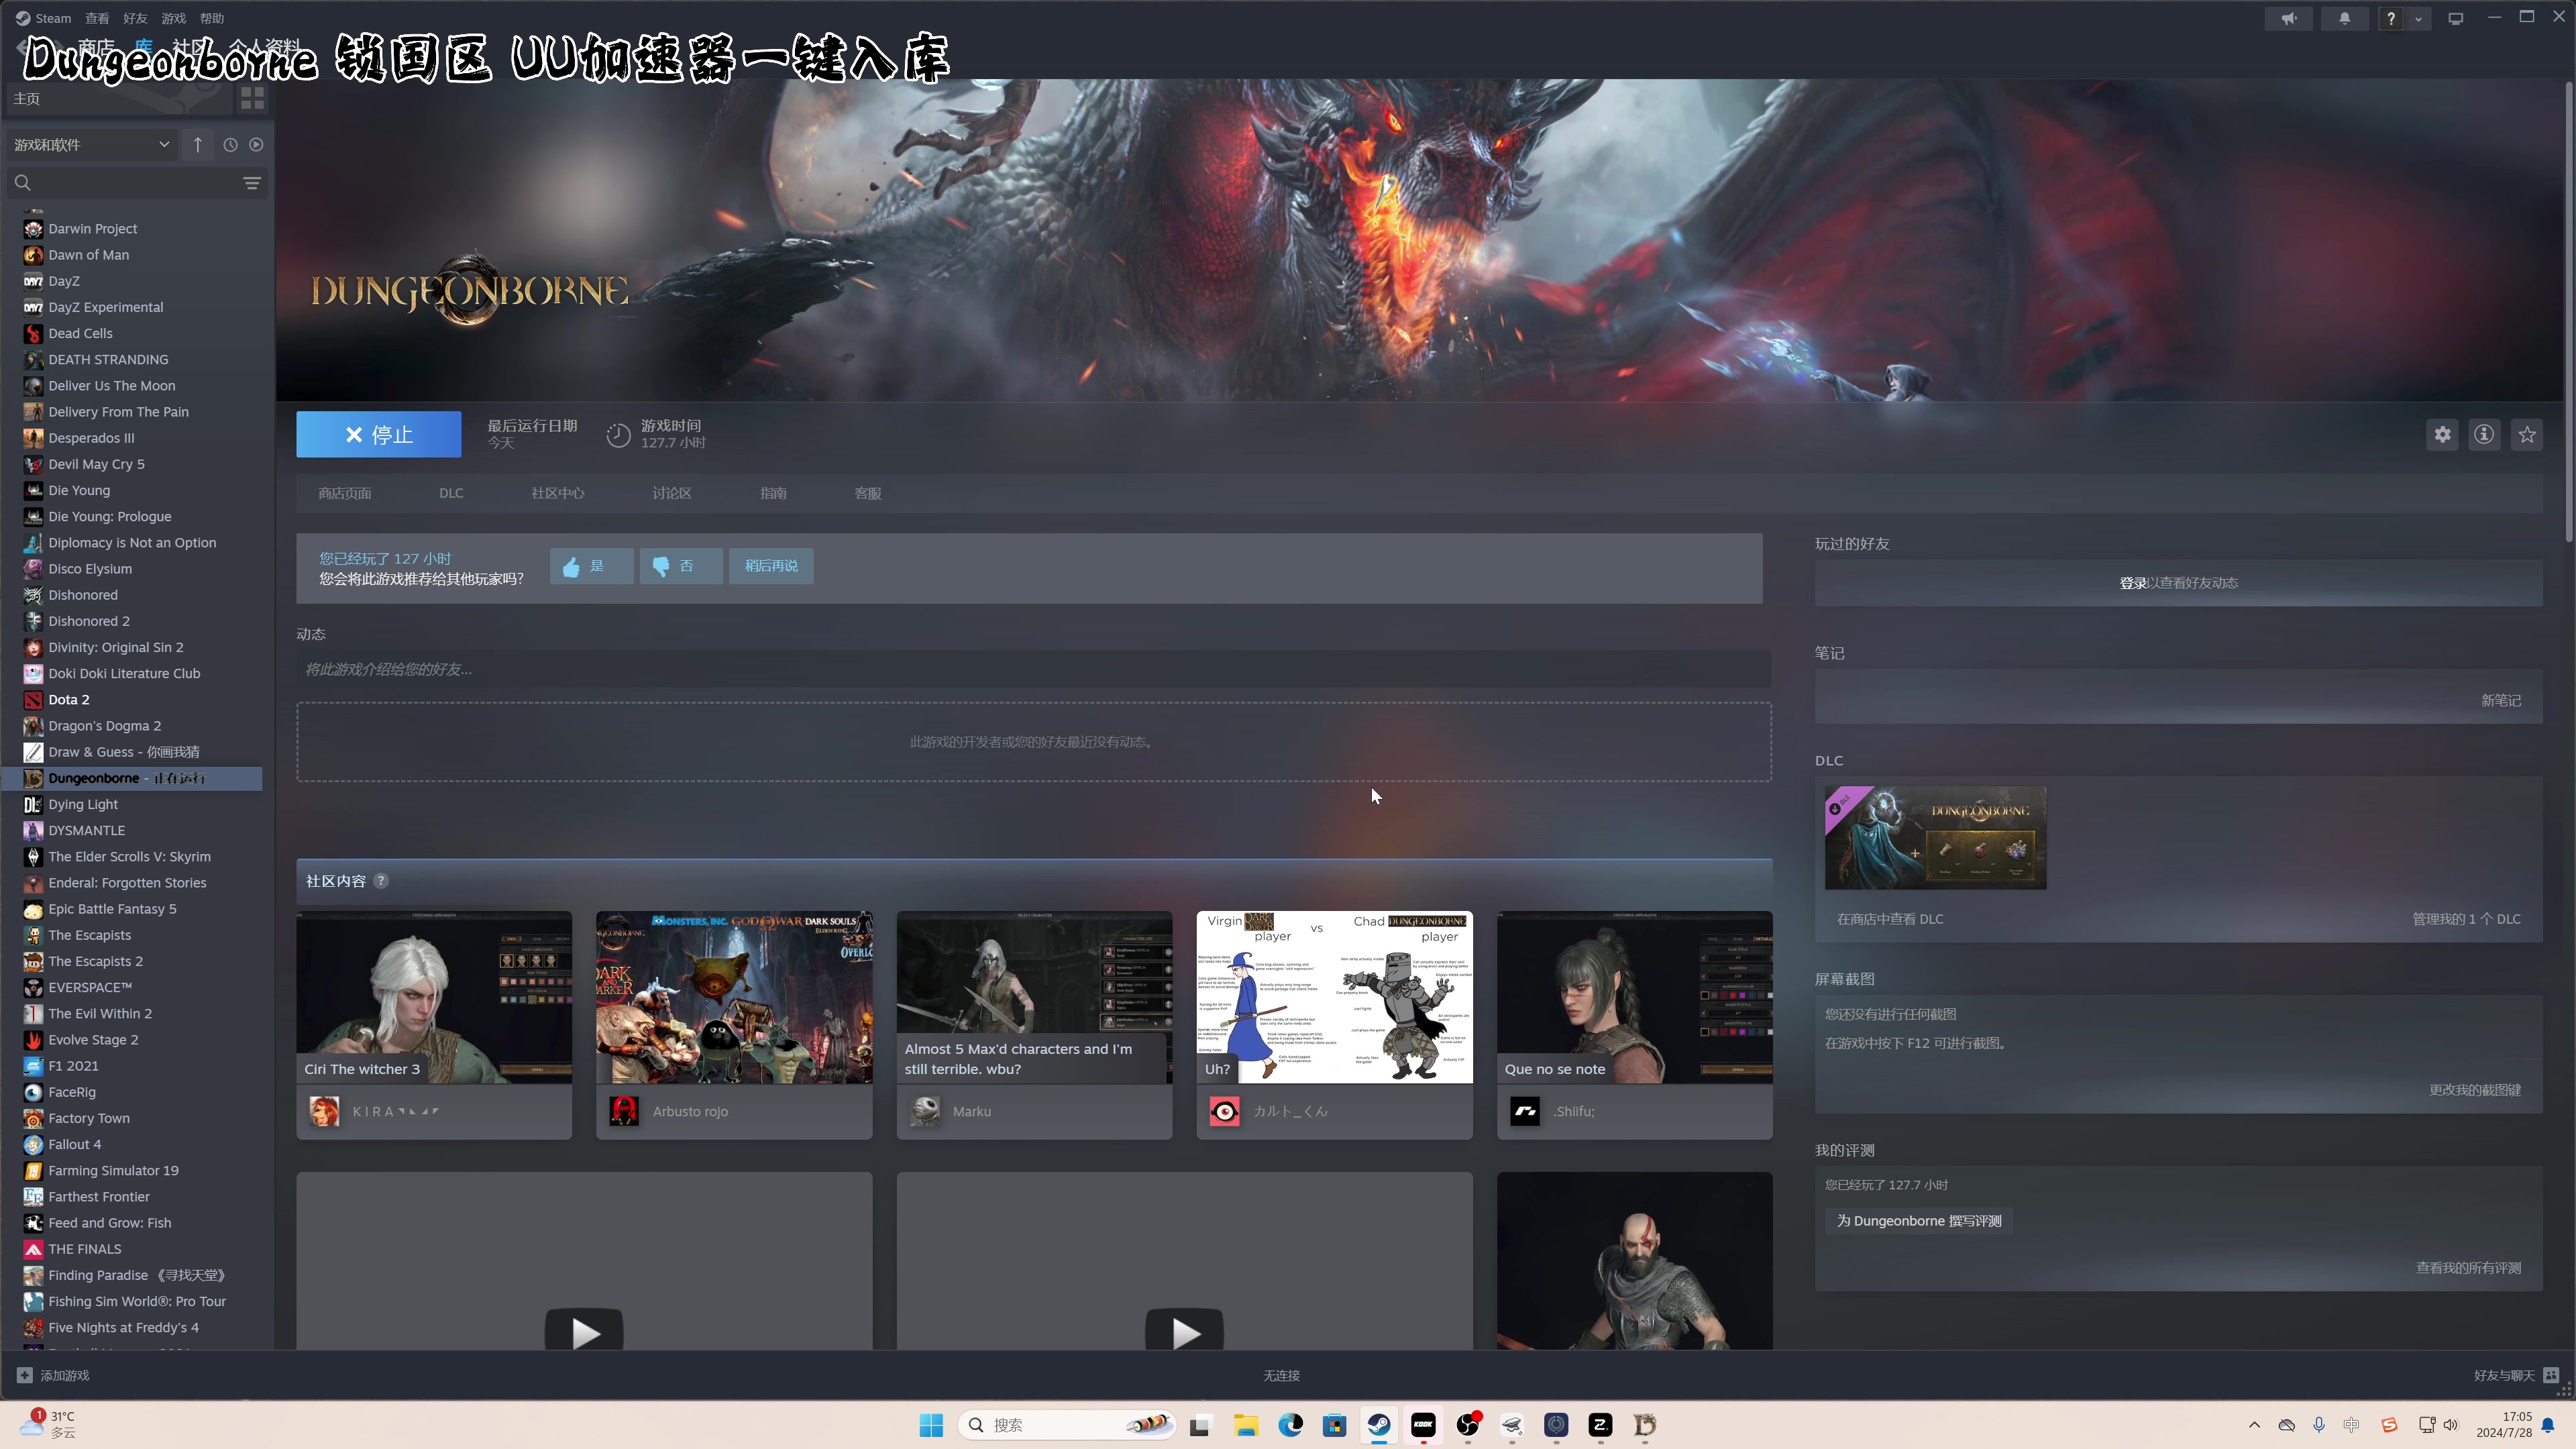Open the 客服 tab
This screenshot has width=2576, height=1449.
[868, 493]
